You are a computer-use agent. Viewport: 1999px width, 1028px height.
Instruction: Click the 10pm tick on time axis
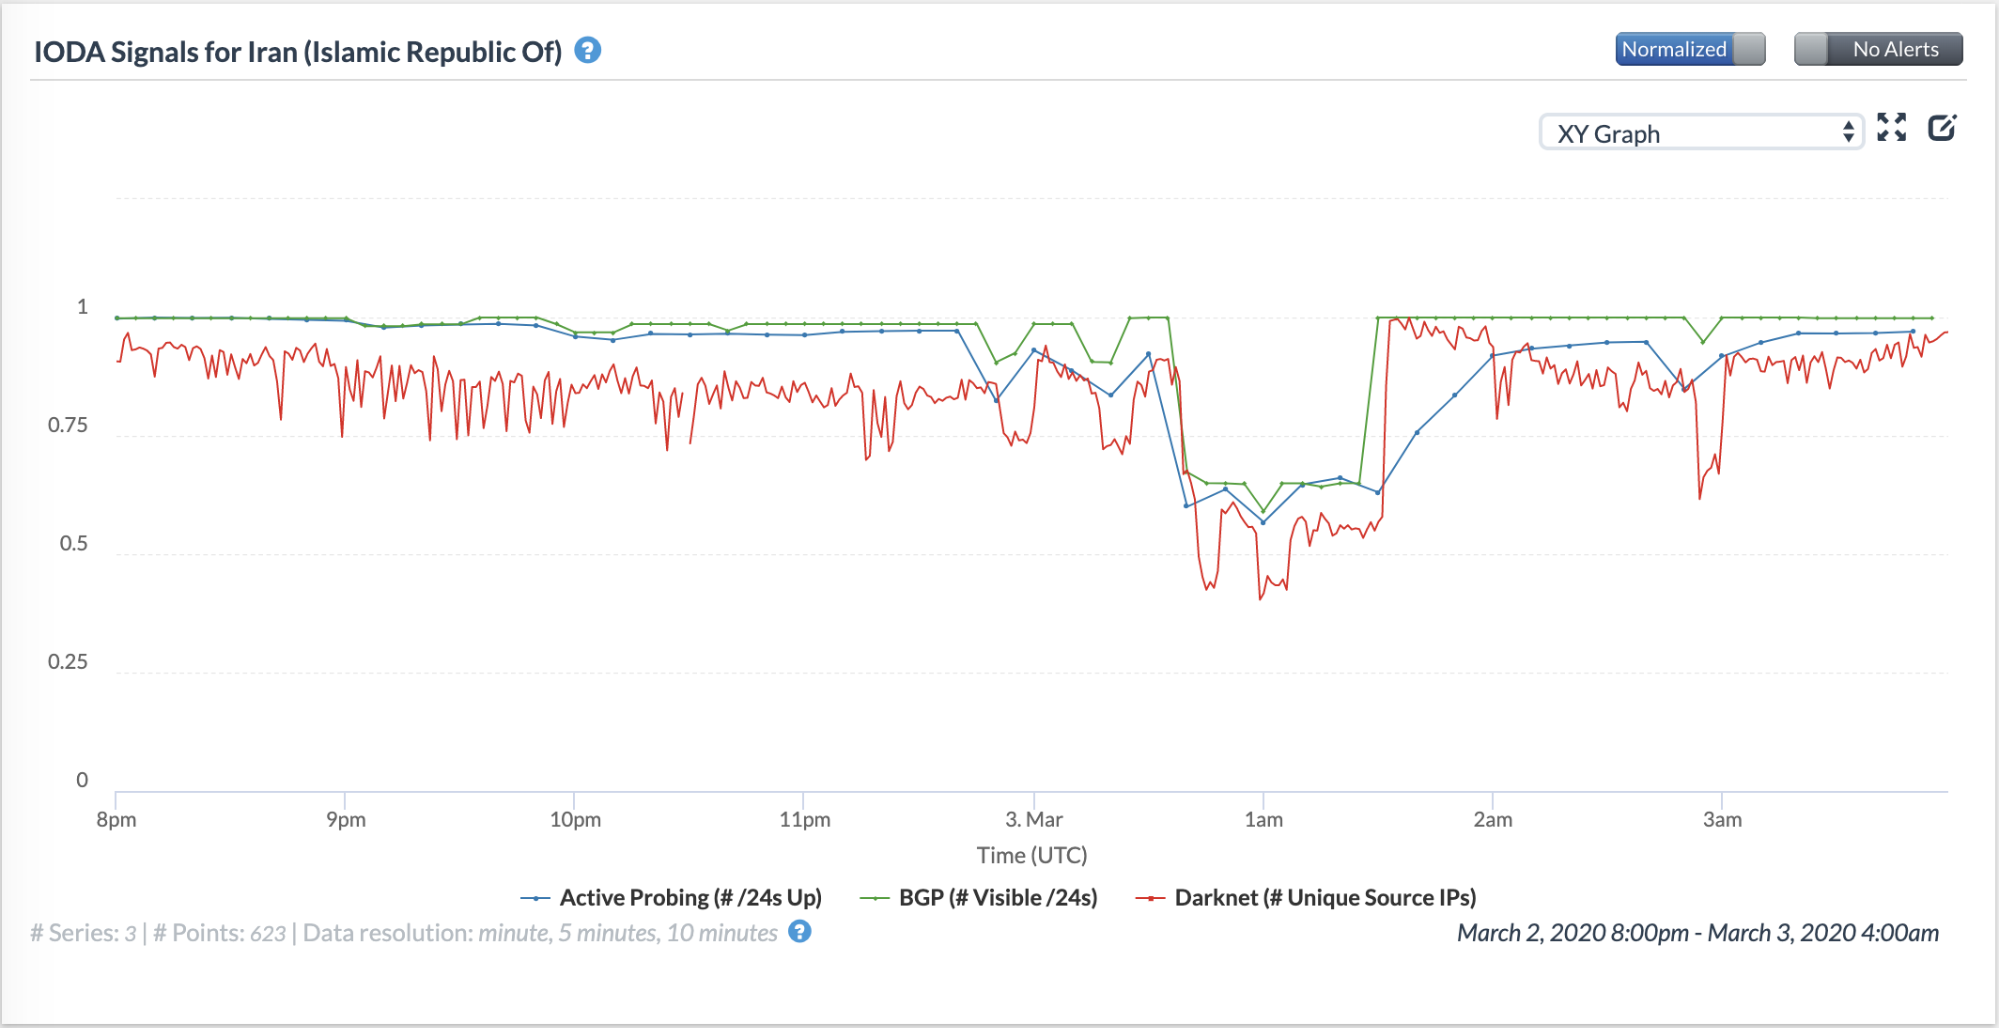[x=575, y=820]
